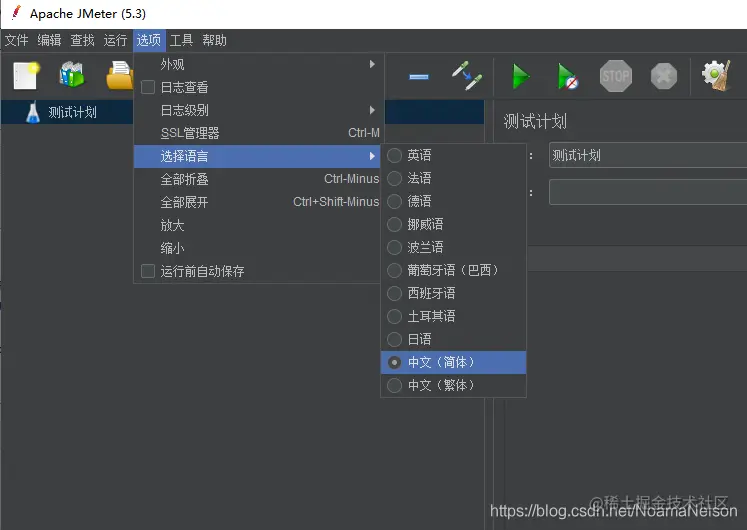The image size is (747, 530).
Task: Choose 缩小 menu entry
Action: [x=257, y=248]
